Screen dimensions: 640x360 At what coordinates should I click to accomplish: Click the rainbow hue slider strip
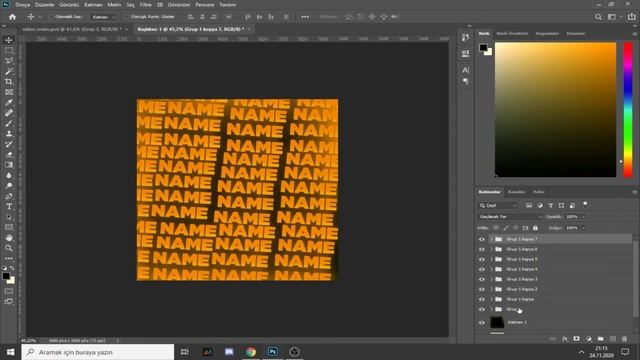(x=628, y=109)
